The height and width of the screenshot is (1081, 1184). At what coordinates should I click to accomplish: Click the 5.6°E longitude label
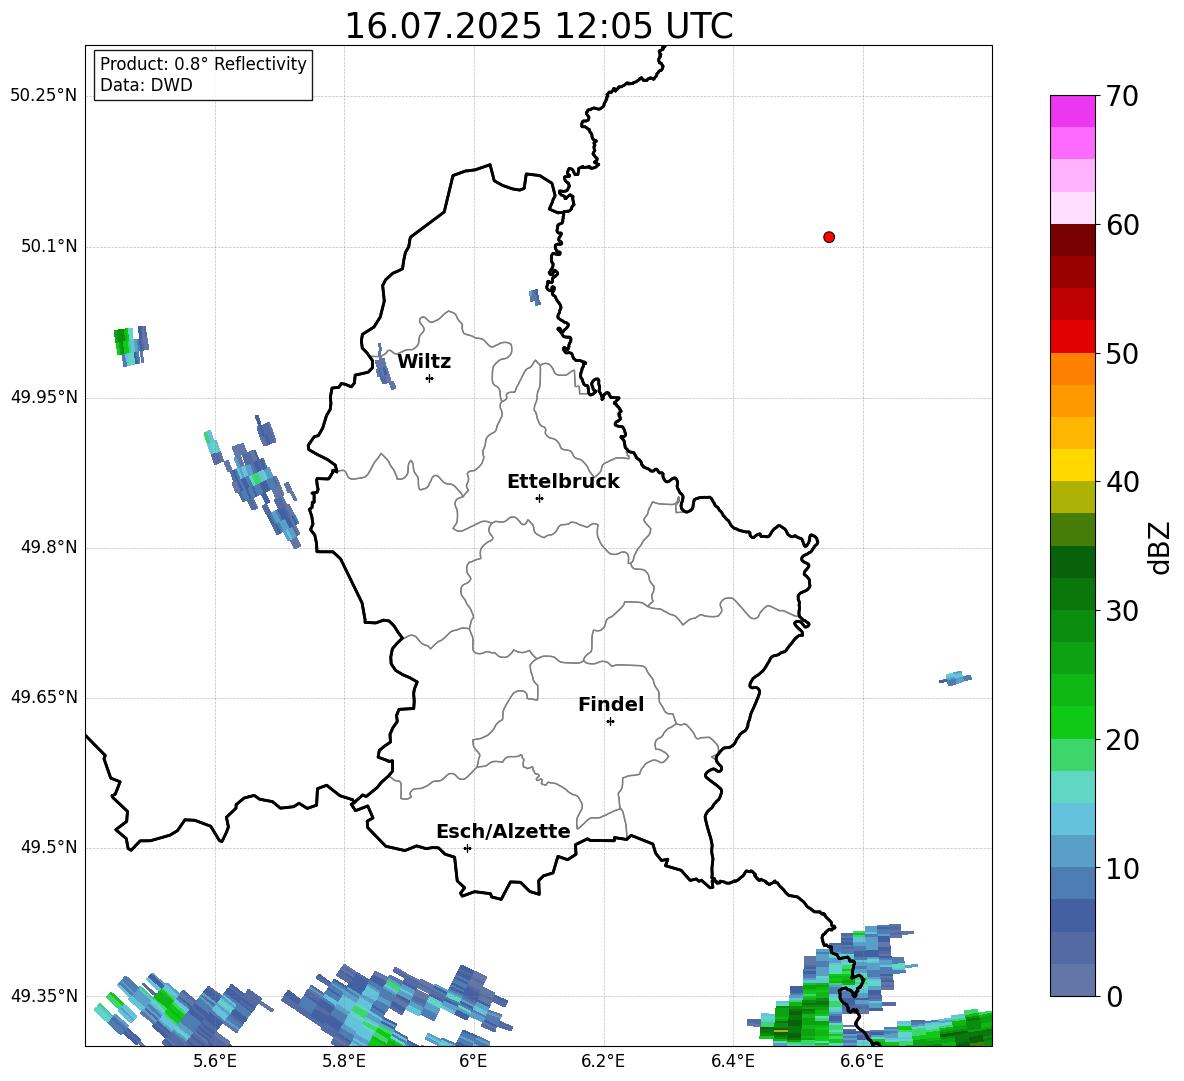click(x=215, y=1061)
